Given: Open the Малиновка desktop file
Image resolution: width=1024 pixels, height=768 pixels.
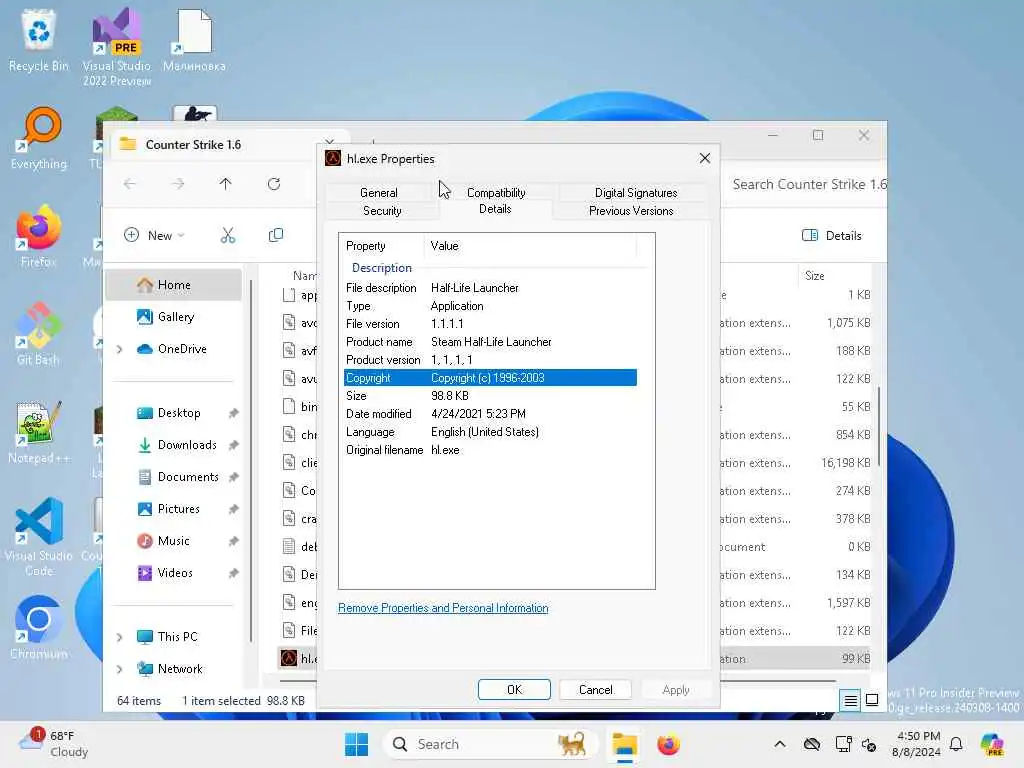Looking at the screenshot, I should point(194,39).
